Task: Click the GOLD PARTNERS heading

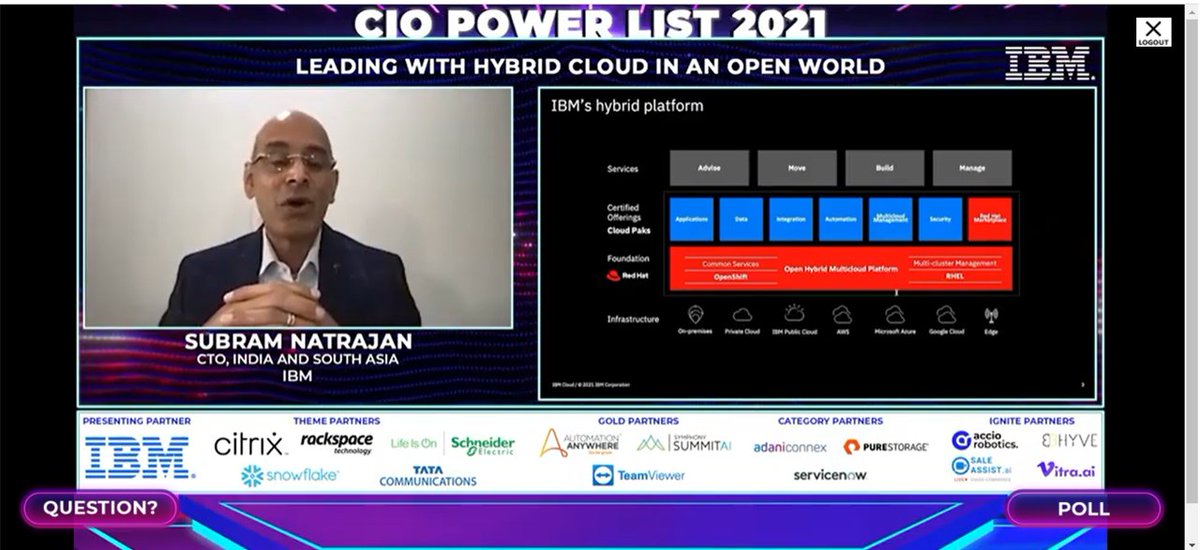Action: click(x=638, y=421)
